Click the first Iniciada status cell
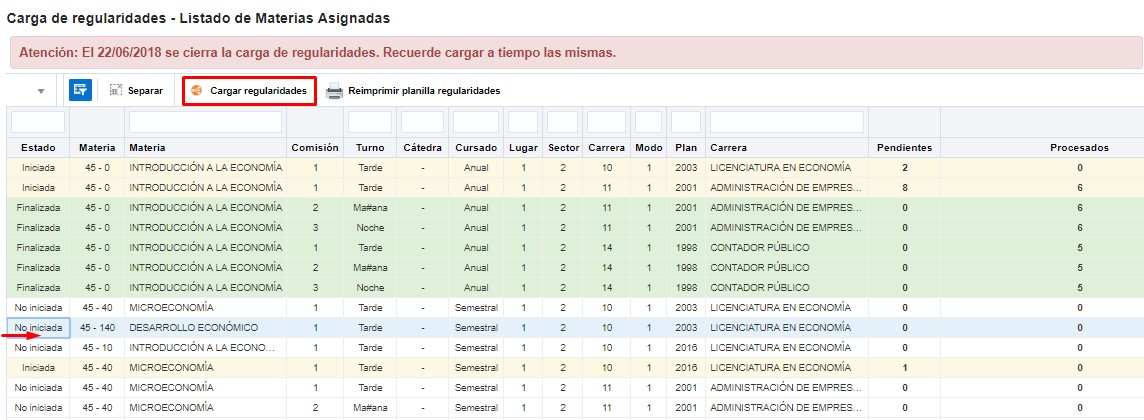The width and height of the screenshot is (1144, 420). pyautogui.click(x=38, y=167)
